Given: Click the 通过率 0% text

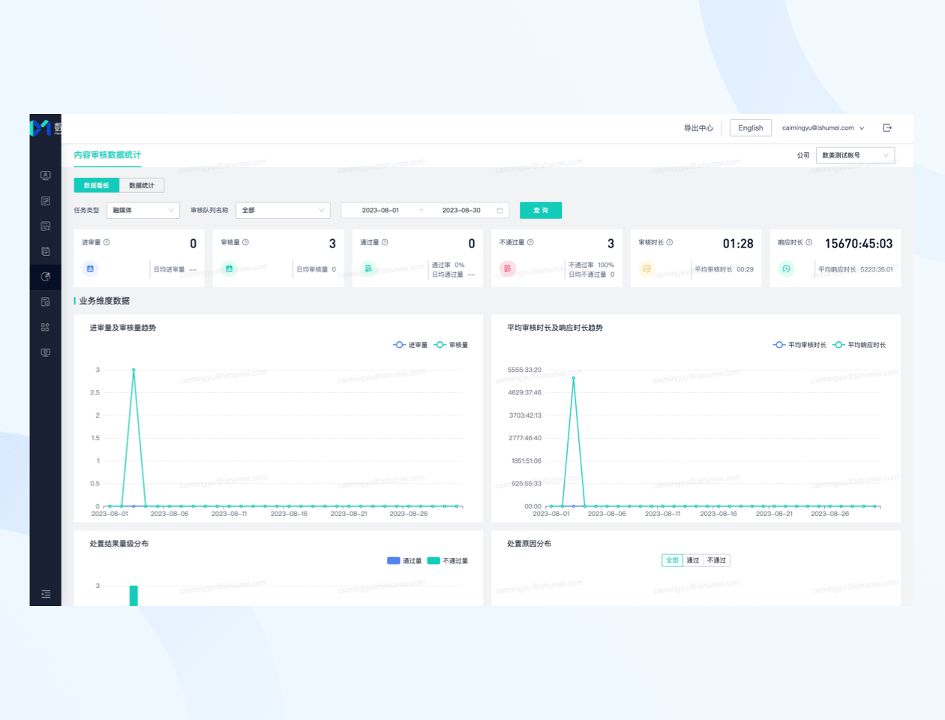Looking at the screenshot, I should (x=448, y=265).
